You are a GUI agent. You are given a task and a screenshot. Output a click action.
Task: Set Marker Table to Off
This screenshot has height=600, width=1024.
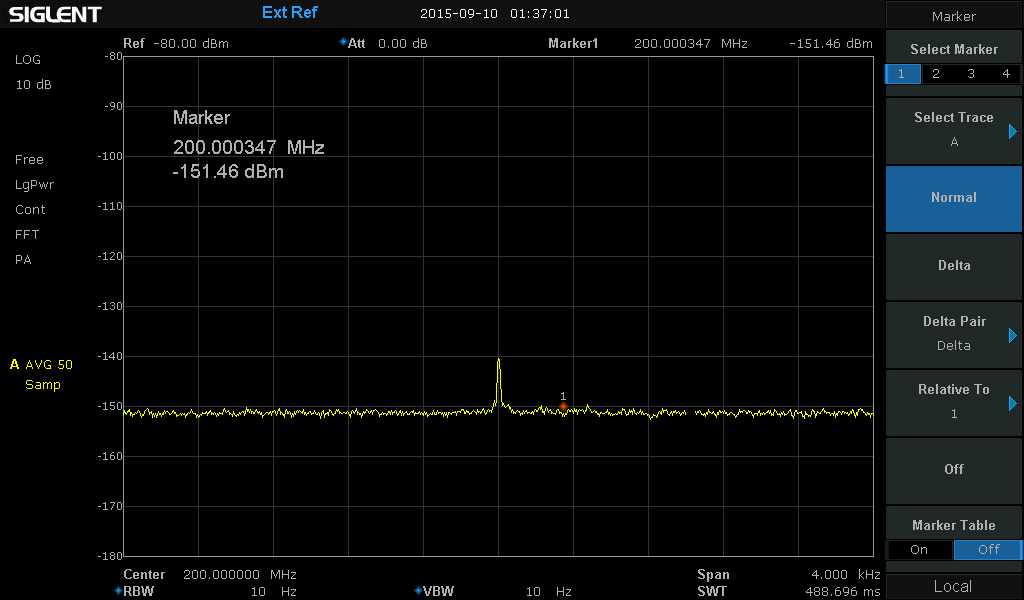tap(988, 549)
